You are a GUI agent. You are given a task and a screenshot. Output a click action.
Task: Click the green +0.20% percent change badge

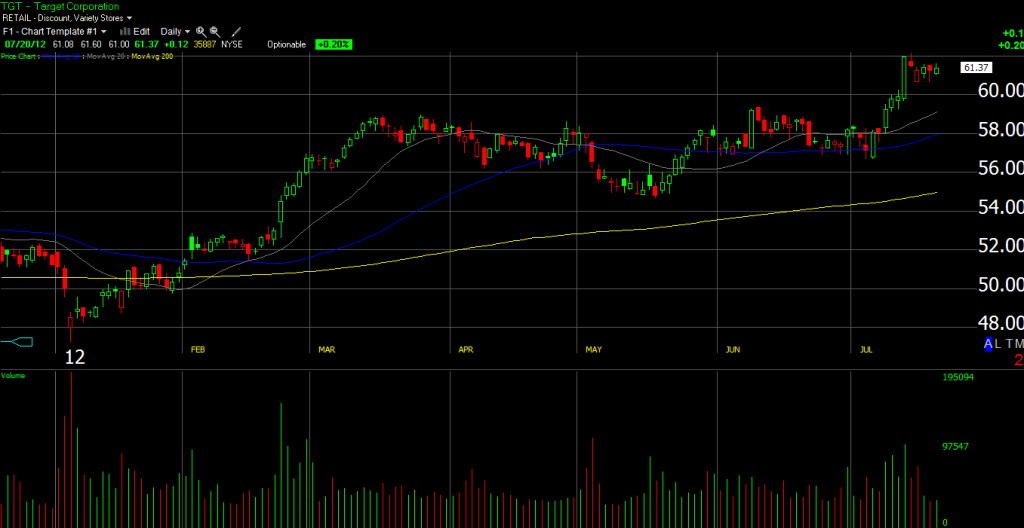click(x=334, y=44)
